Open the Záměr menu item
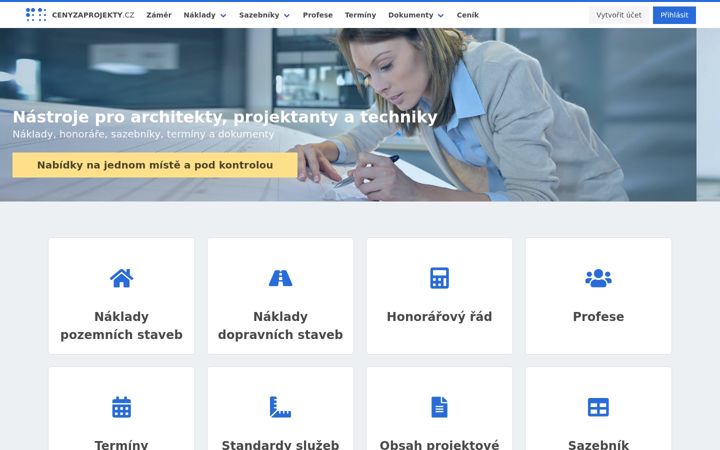 coord(159,15)
